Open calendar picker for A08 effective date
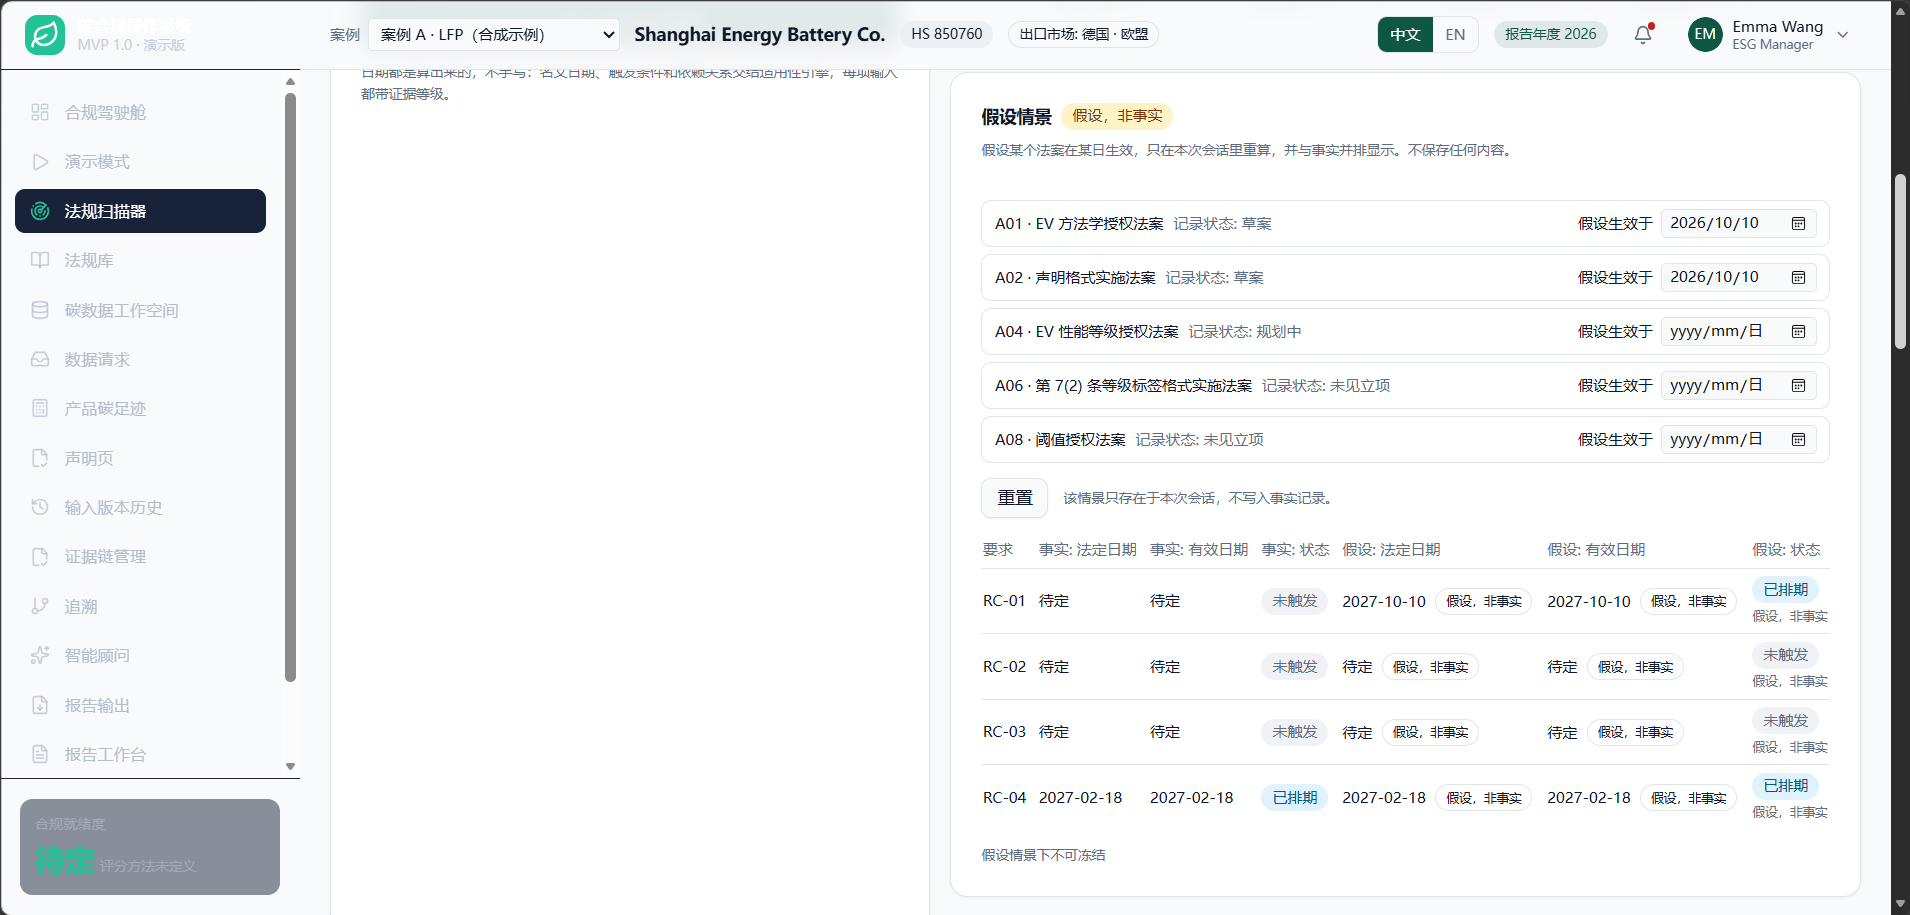Screen dimensions: 1910x915 1798,439
